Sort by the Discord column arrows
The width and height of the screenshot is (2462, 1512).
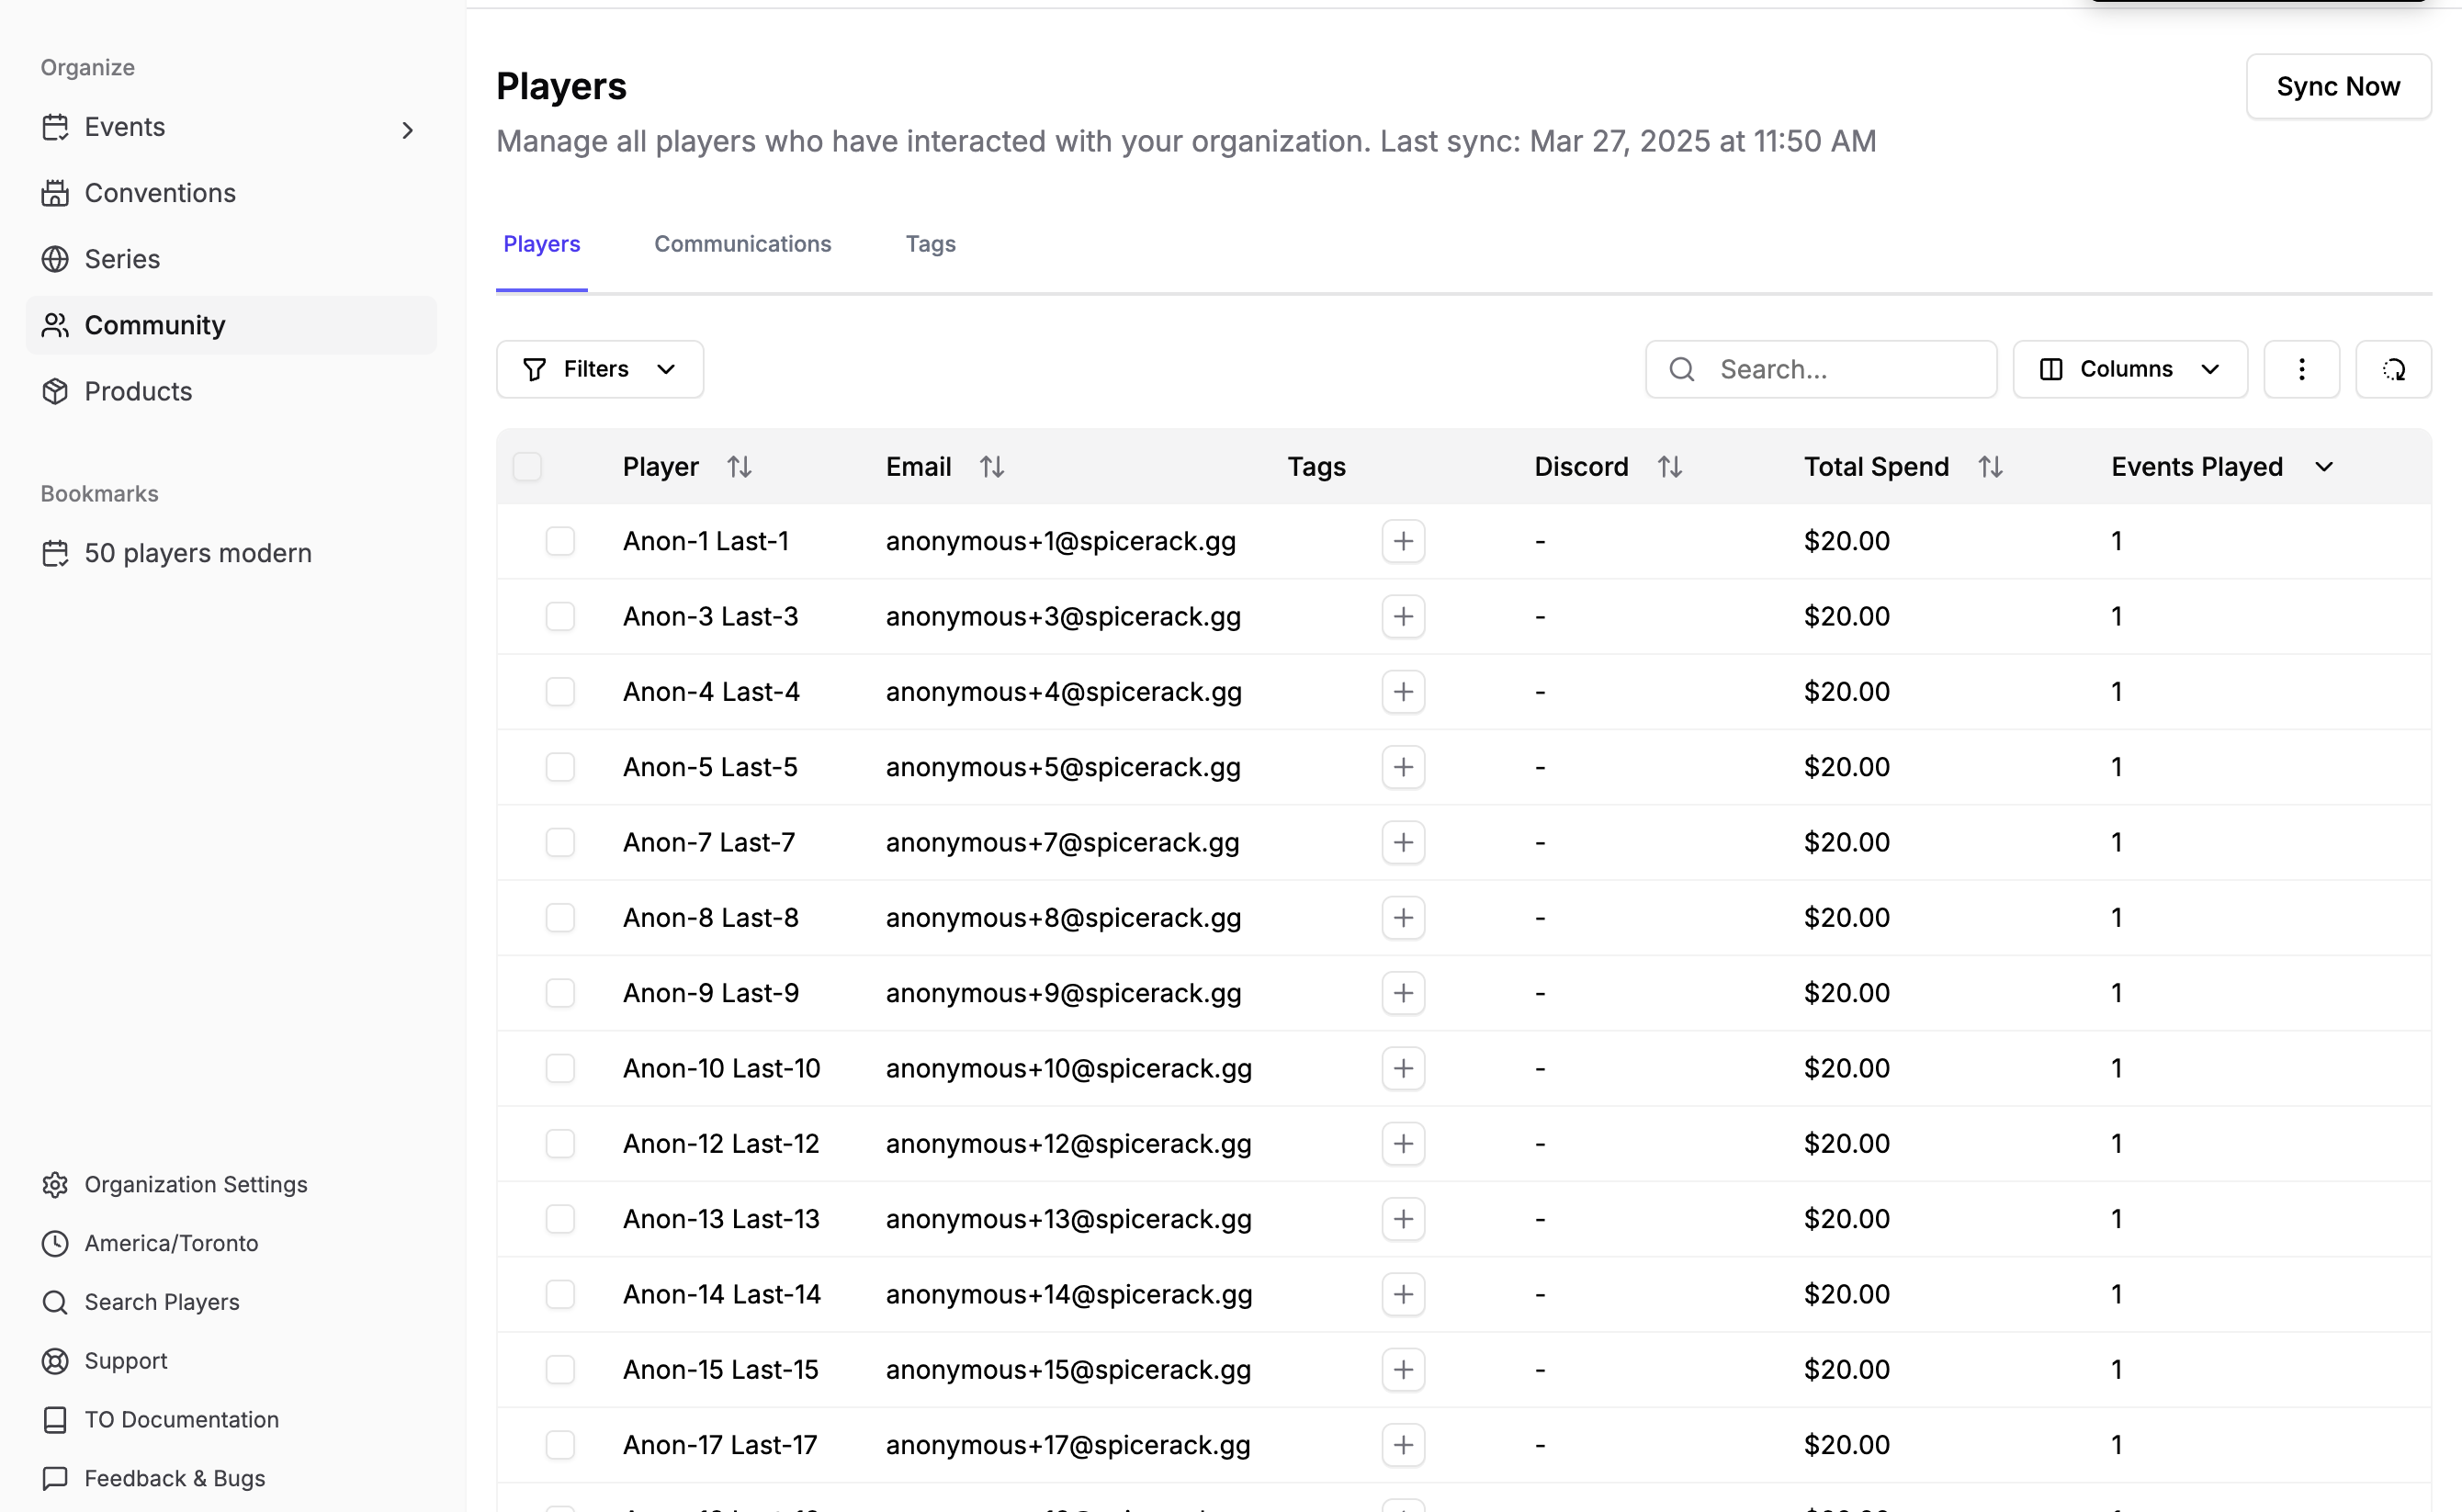[1668, 467]
